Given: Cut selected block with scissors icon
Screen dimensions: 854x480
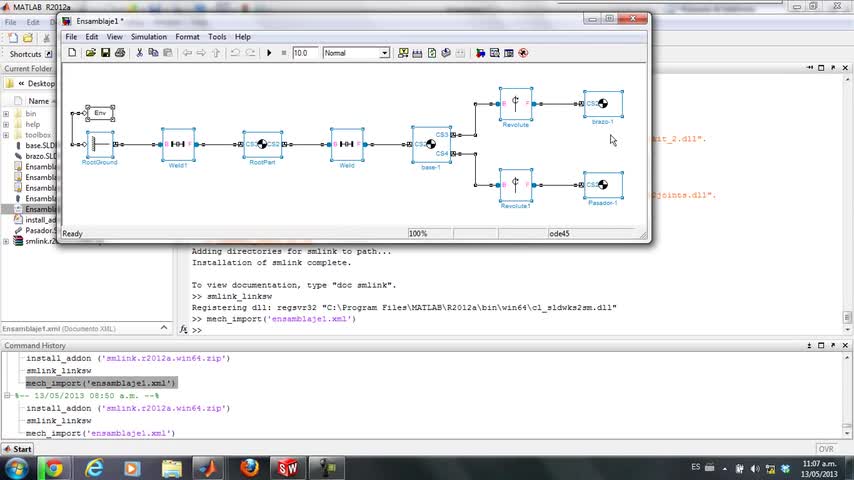Looking at the screenshot, I should 139,53.
